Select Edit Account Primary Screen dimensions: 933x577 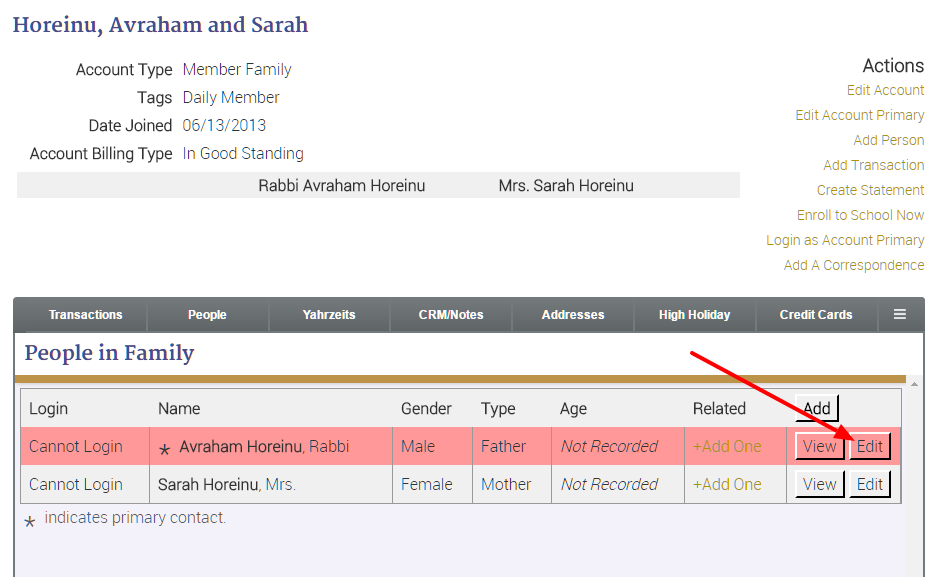(x=860, y=115)
